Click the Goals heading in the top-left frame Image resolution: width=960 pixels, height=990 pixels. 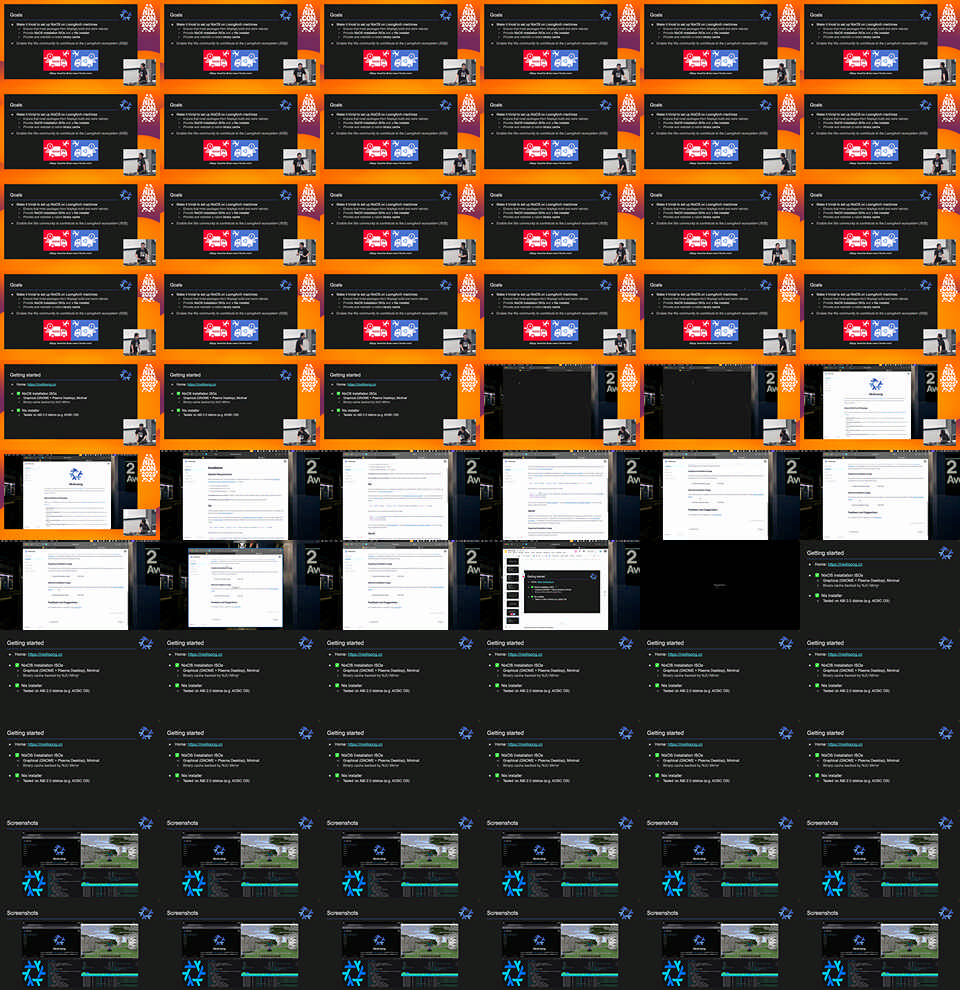pos(17,14)
